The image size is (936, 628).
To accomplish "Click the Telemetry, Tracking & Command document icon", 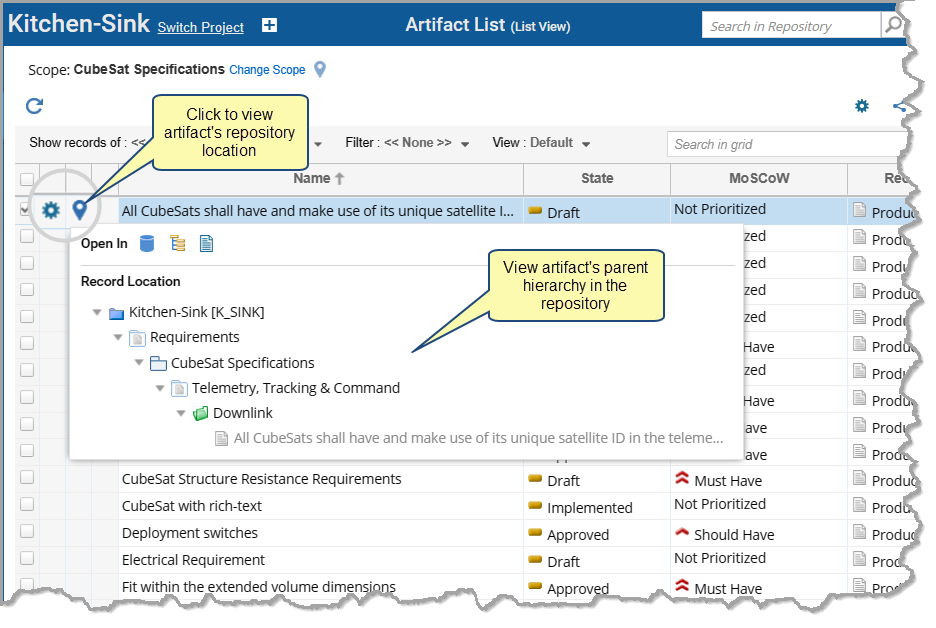I will point(179,389).
